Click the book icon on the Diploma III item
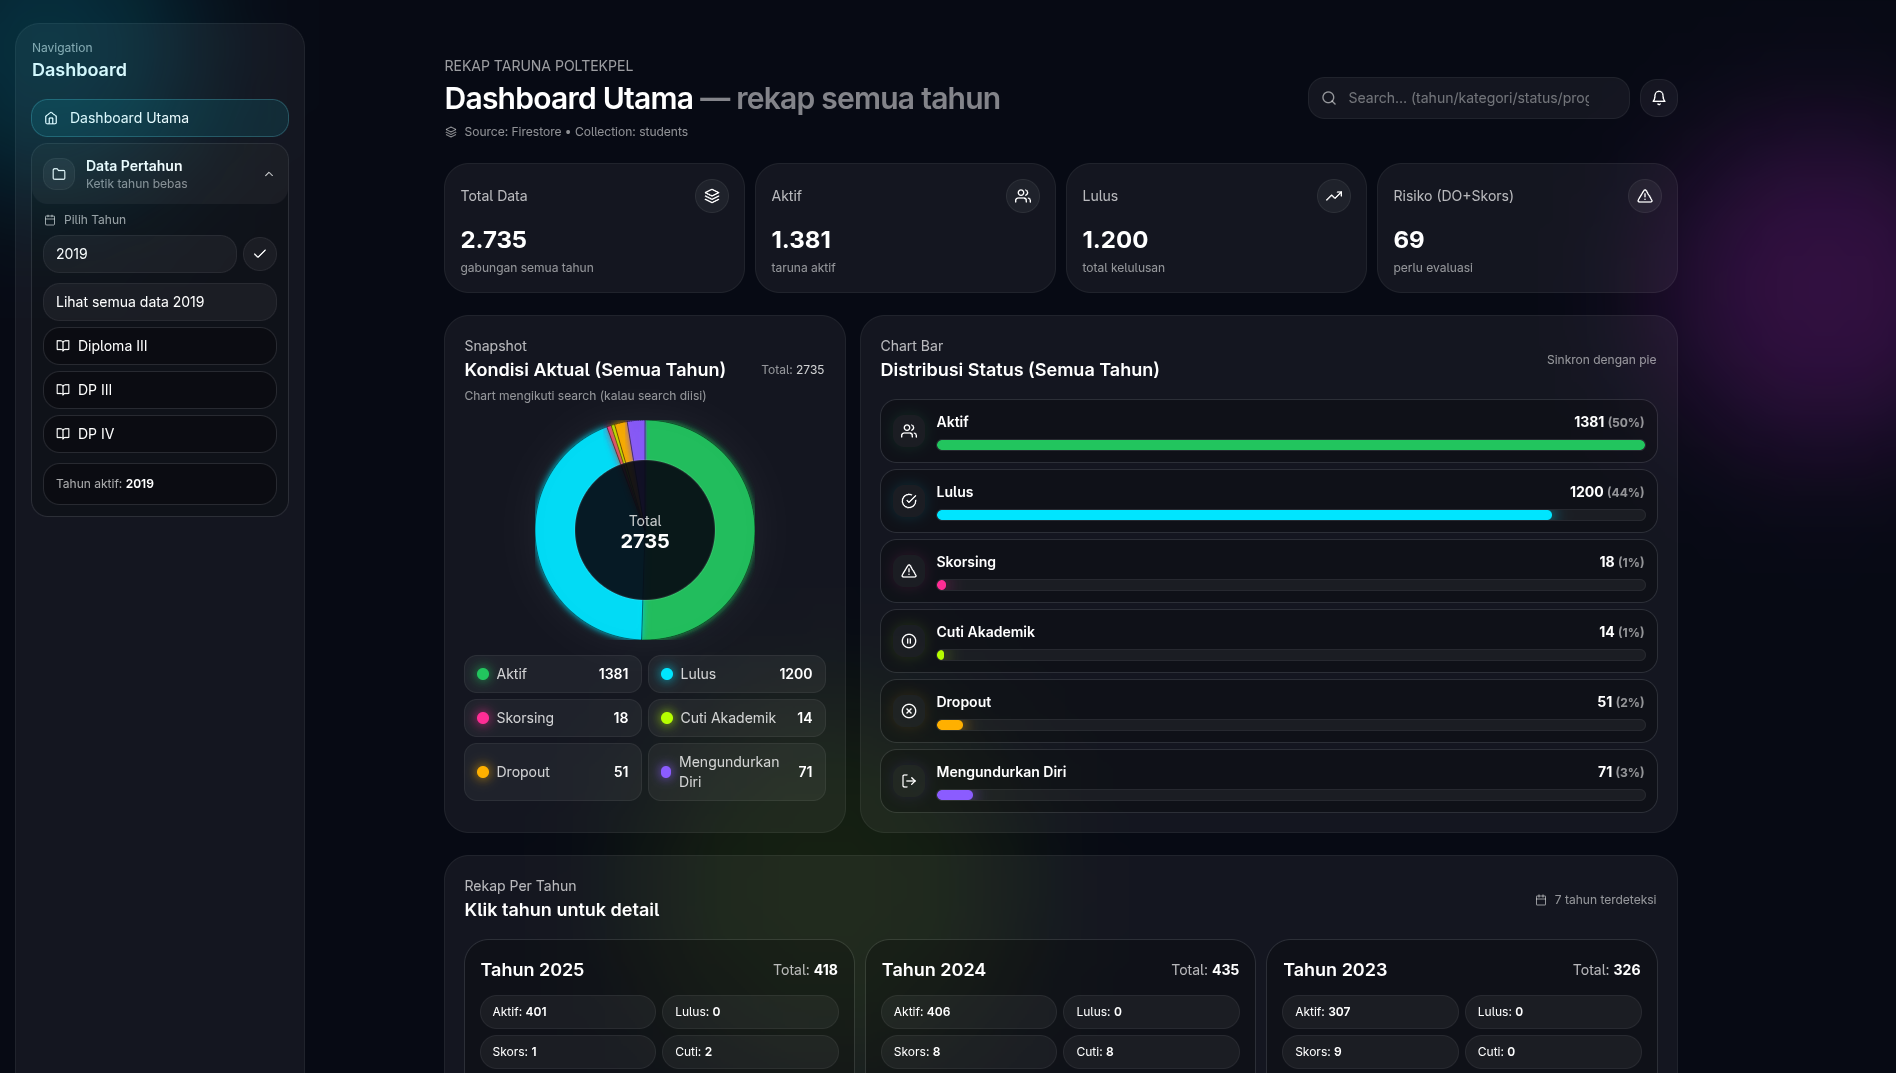Screen dimensions: 1896x1073 click(63, 346)
